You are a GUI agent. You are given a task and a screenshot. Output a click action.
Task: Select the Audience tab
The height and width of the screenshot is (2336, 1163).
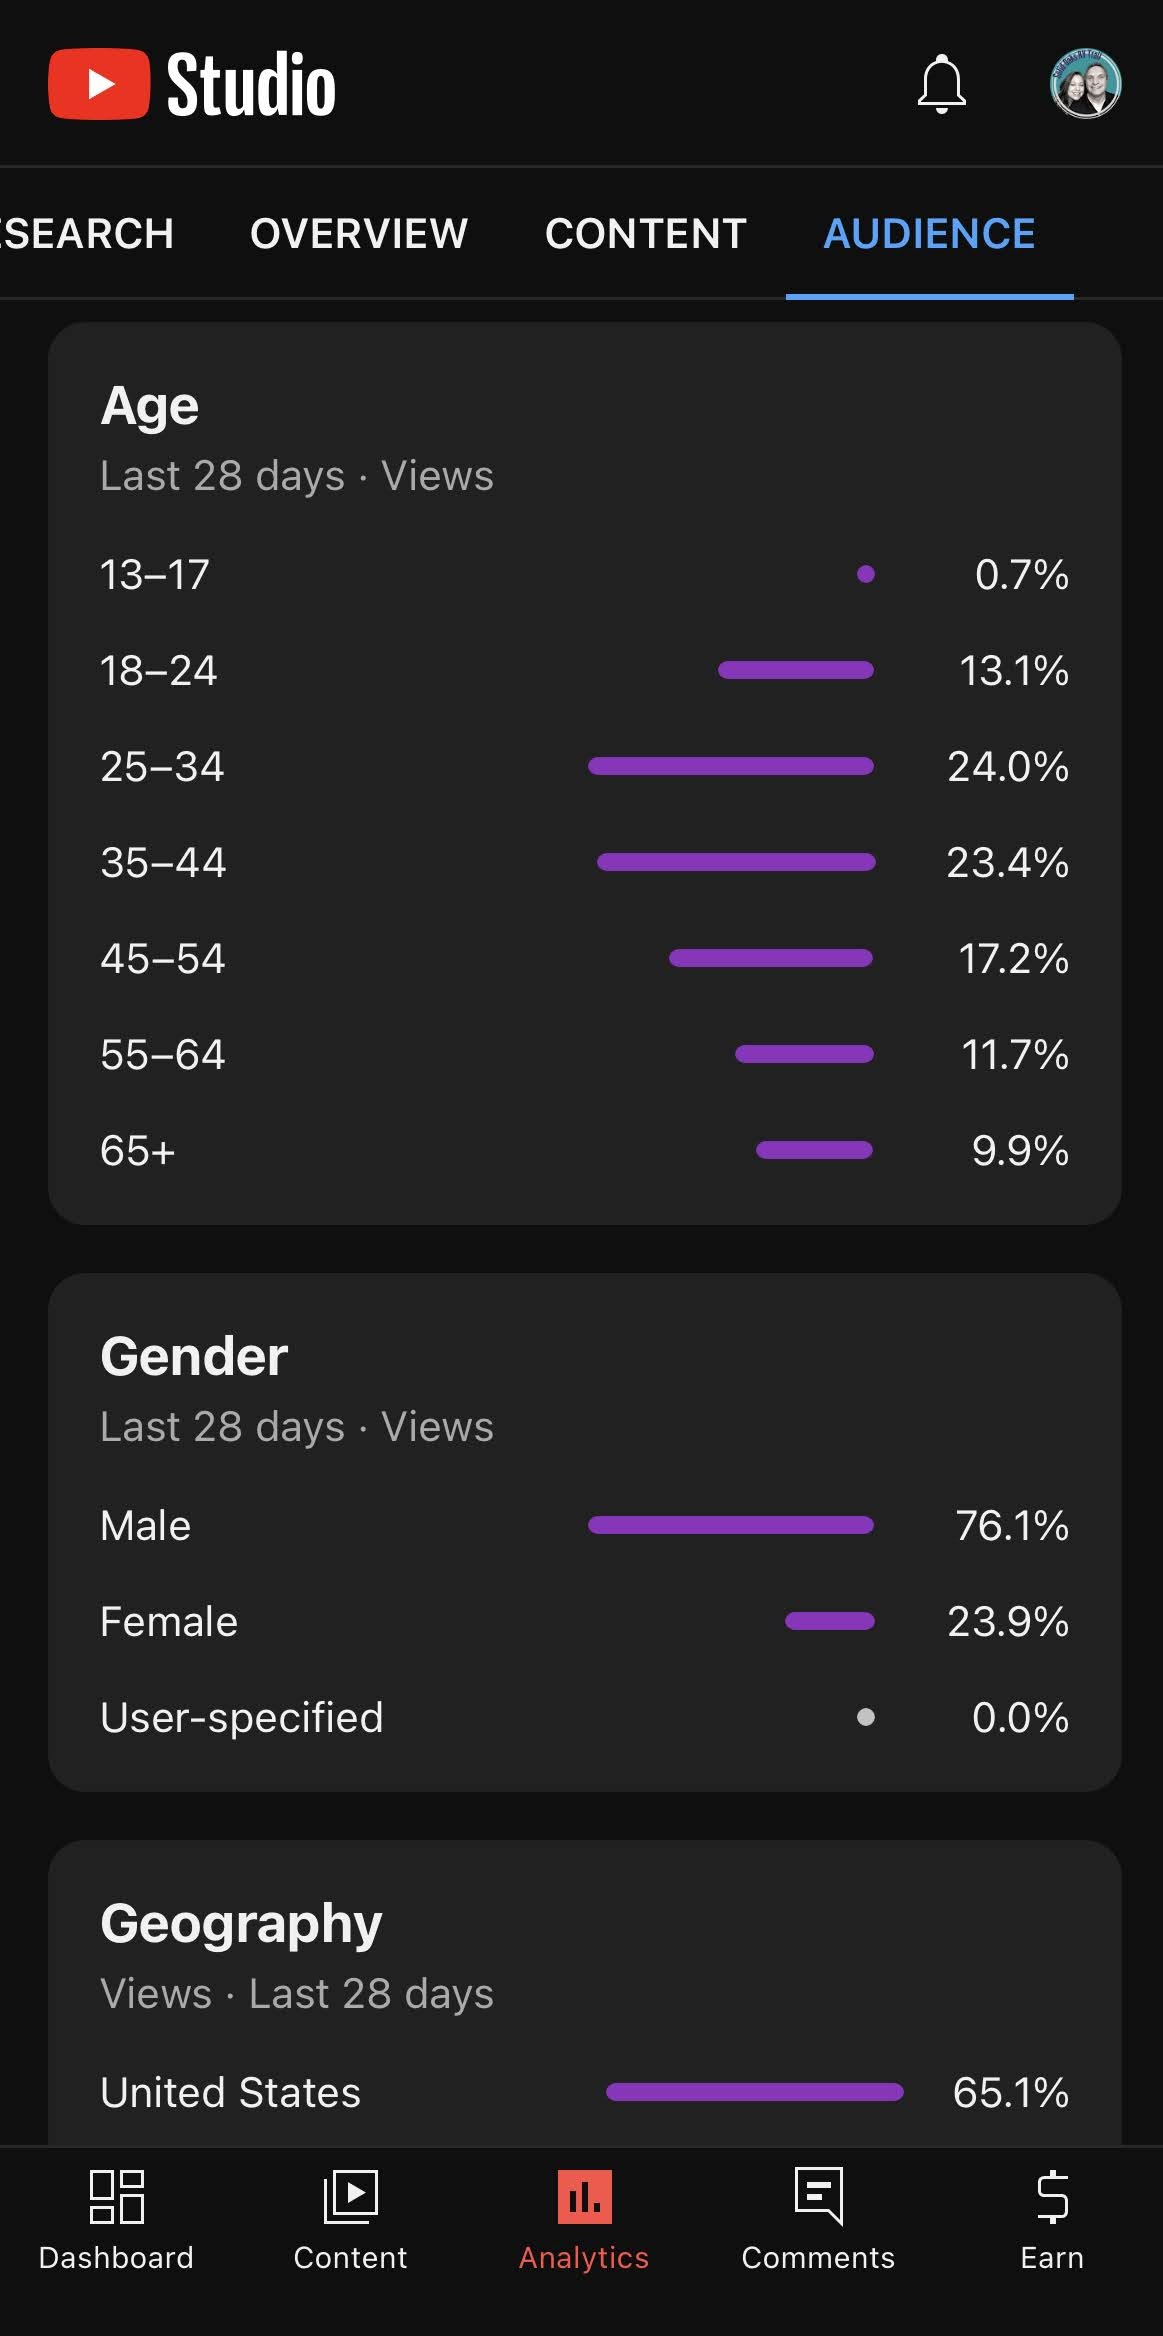coord(929,234)
